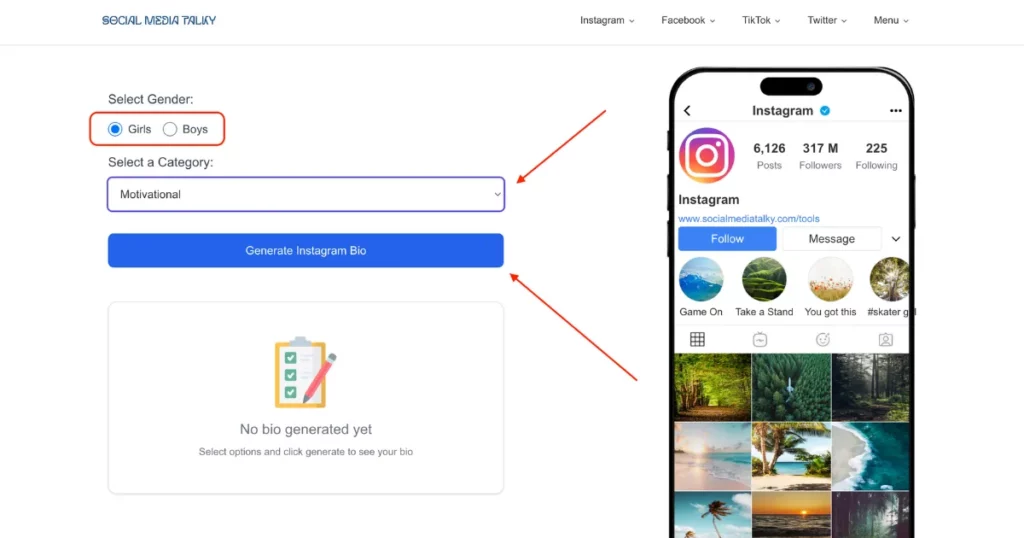The image size is (1024, 538).
Task: Select the Girls radio button
Action: click(115, 129)
